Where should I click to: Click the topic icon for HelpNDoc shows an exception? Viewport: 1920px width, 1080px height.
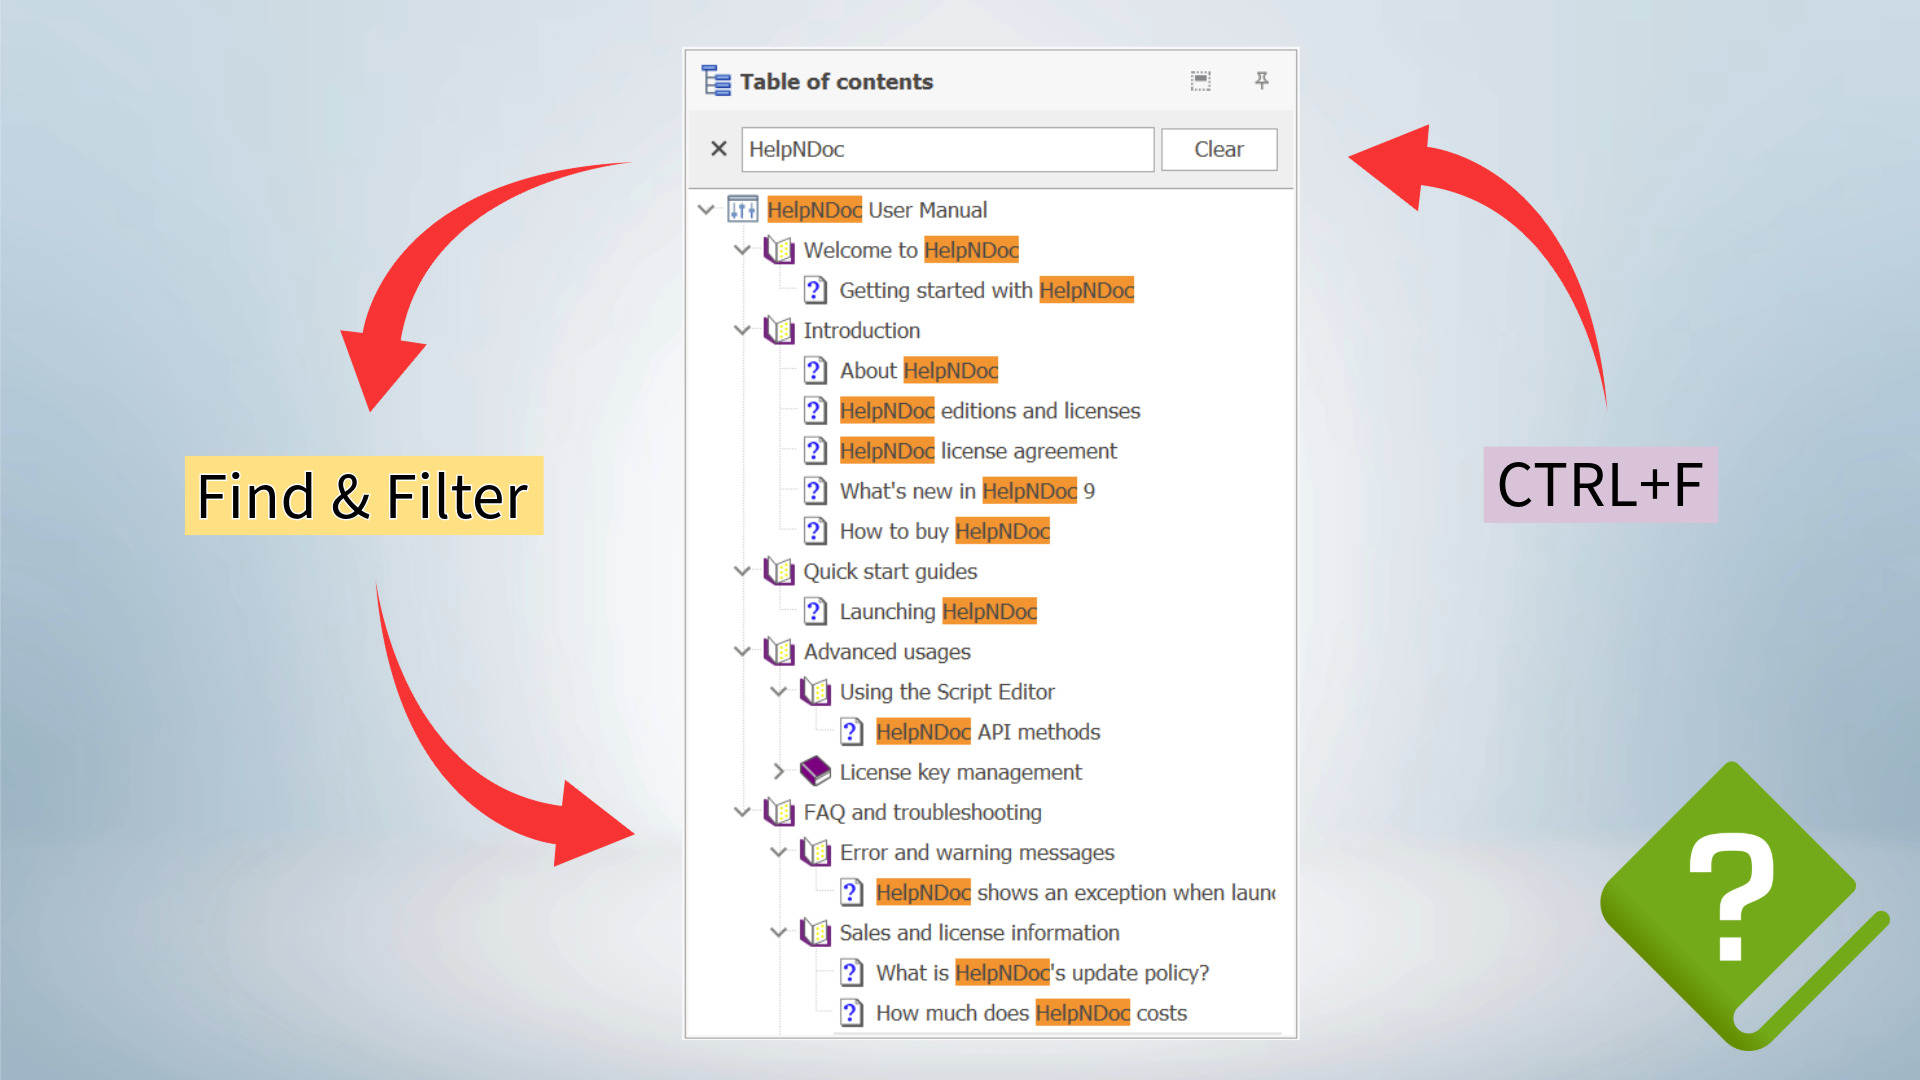pyautogui.click(x=851, y=893)
